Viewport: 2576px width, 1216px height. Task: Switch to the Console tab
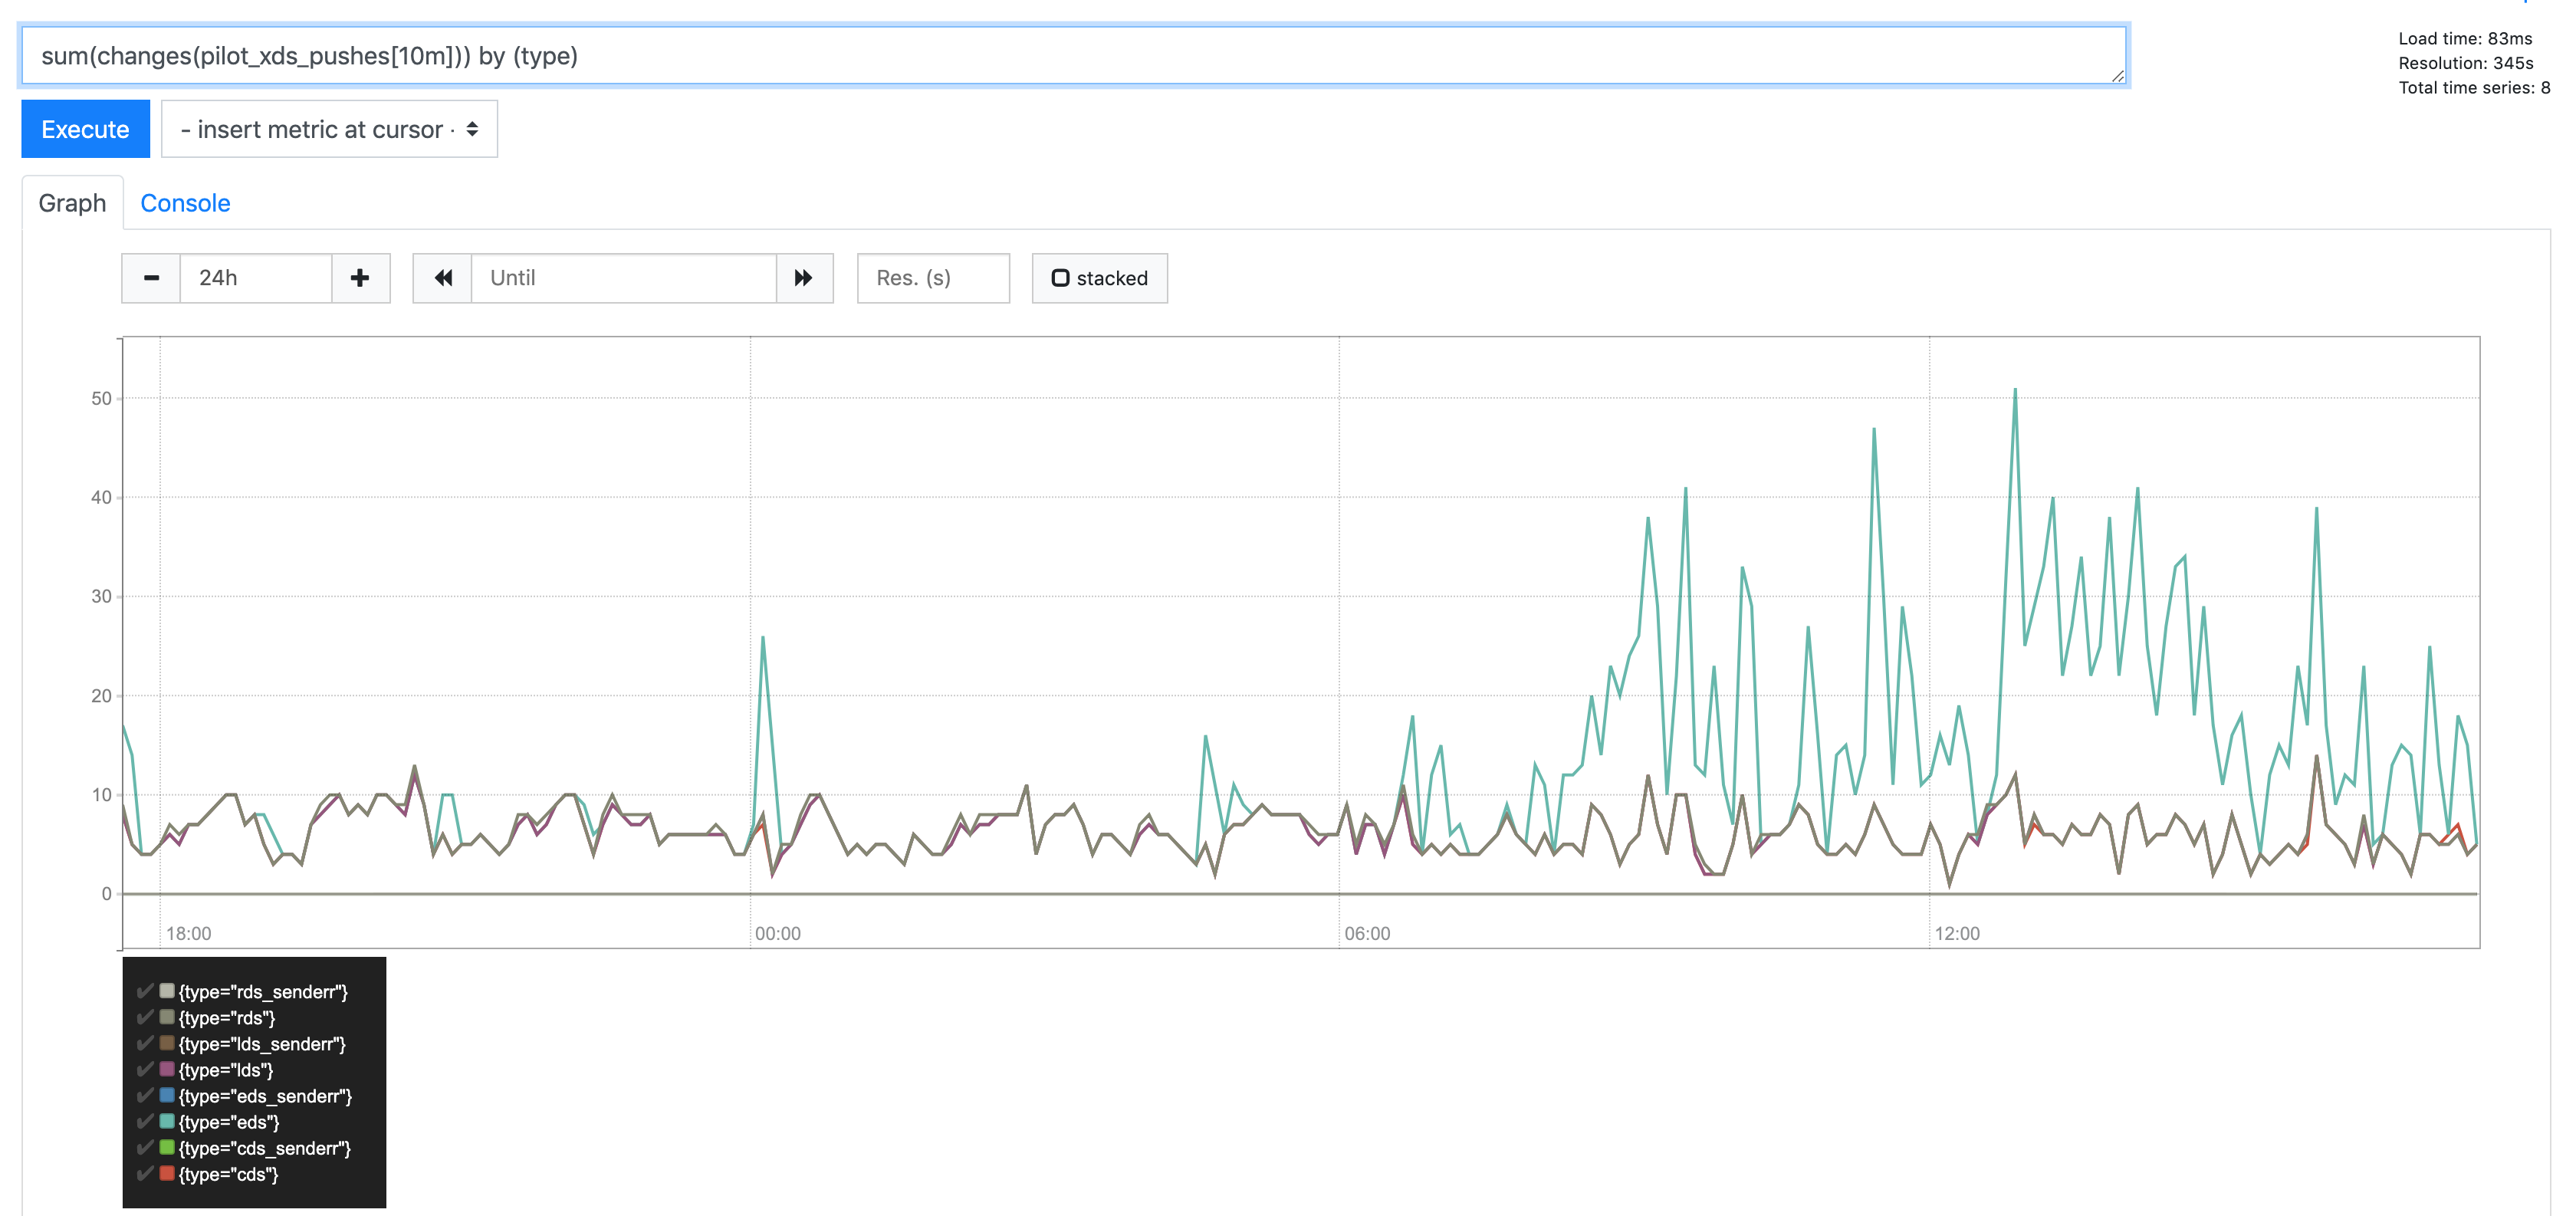pyautogui.click(x=185, y=203)
